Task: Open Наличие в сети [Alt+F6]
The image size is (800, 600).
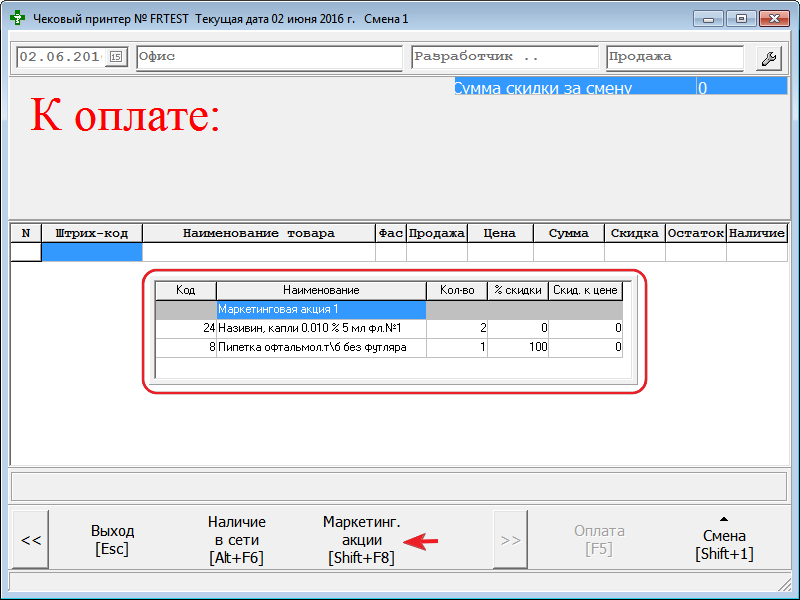Action: coord(236,540)
